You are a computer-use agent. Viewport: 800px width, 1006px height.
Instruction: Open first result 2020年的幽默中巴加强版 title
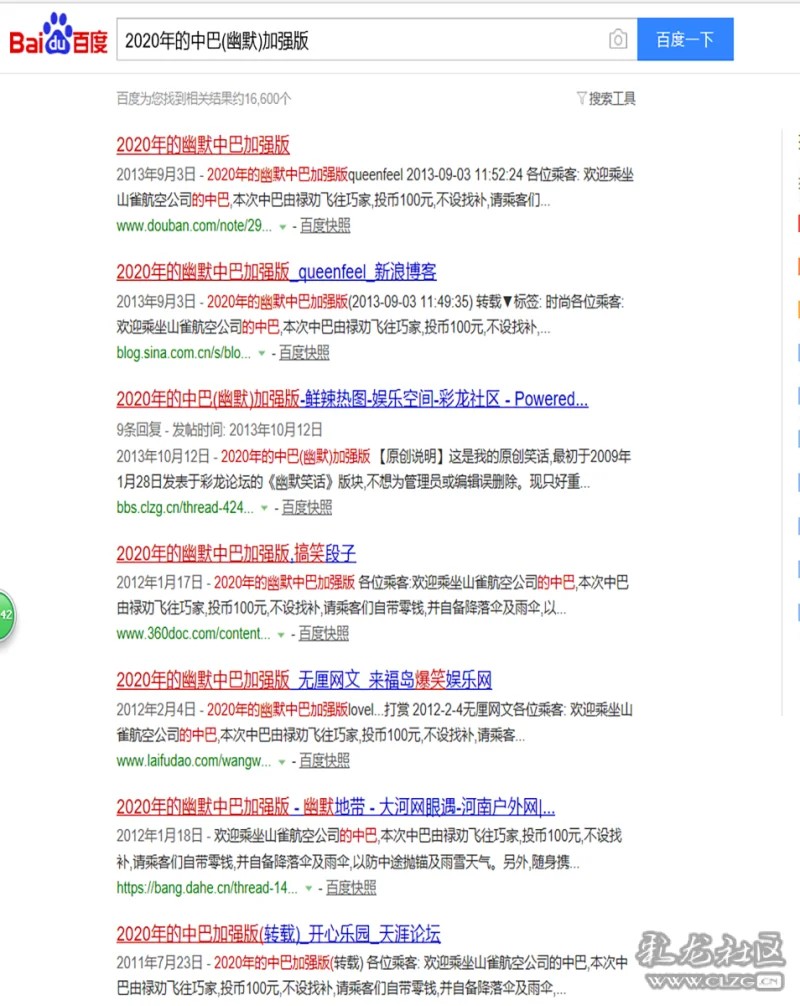pyautogui.click(x=203, y=145)
